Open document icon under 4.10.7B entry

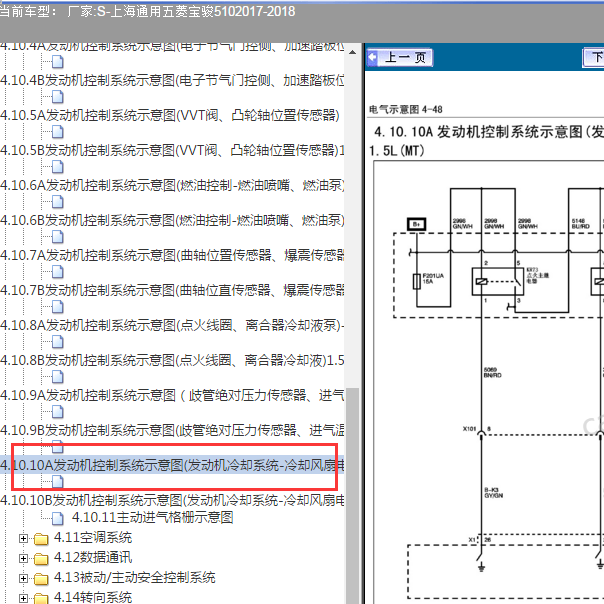(57, 307)
